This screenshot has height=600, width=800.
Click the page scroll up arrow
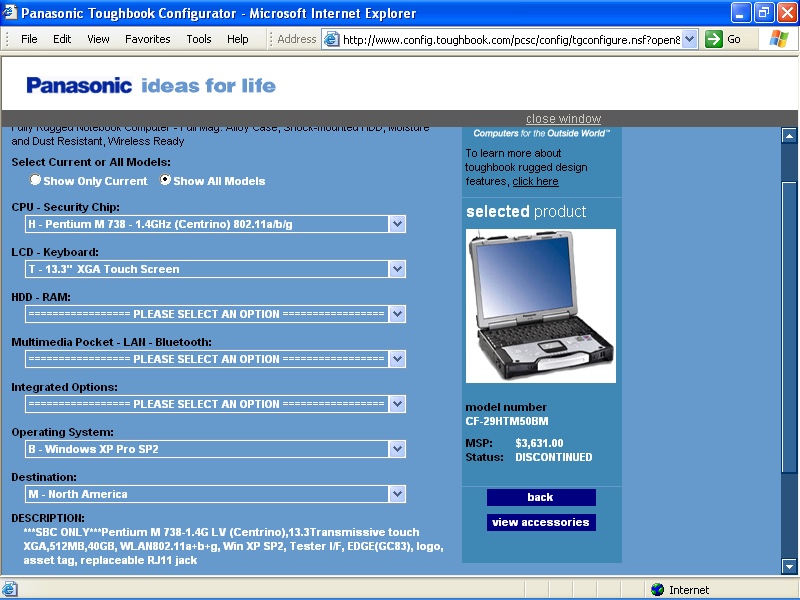[789, 136]
